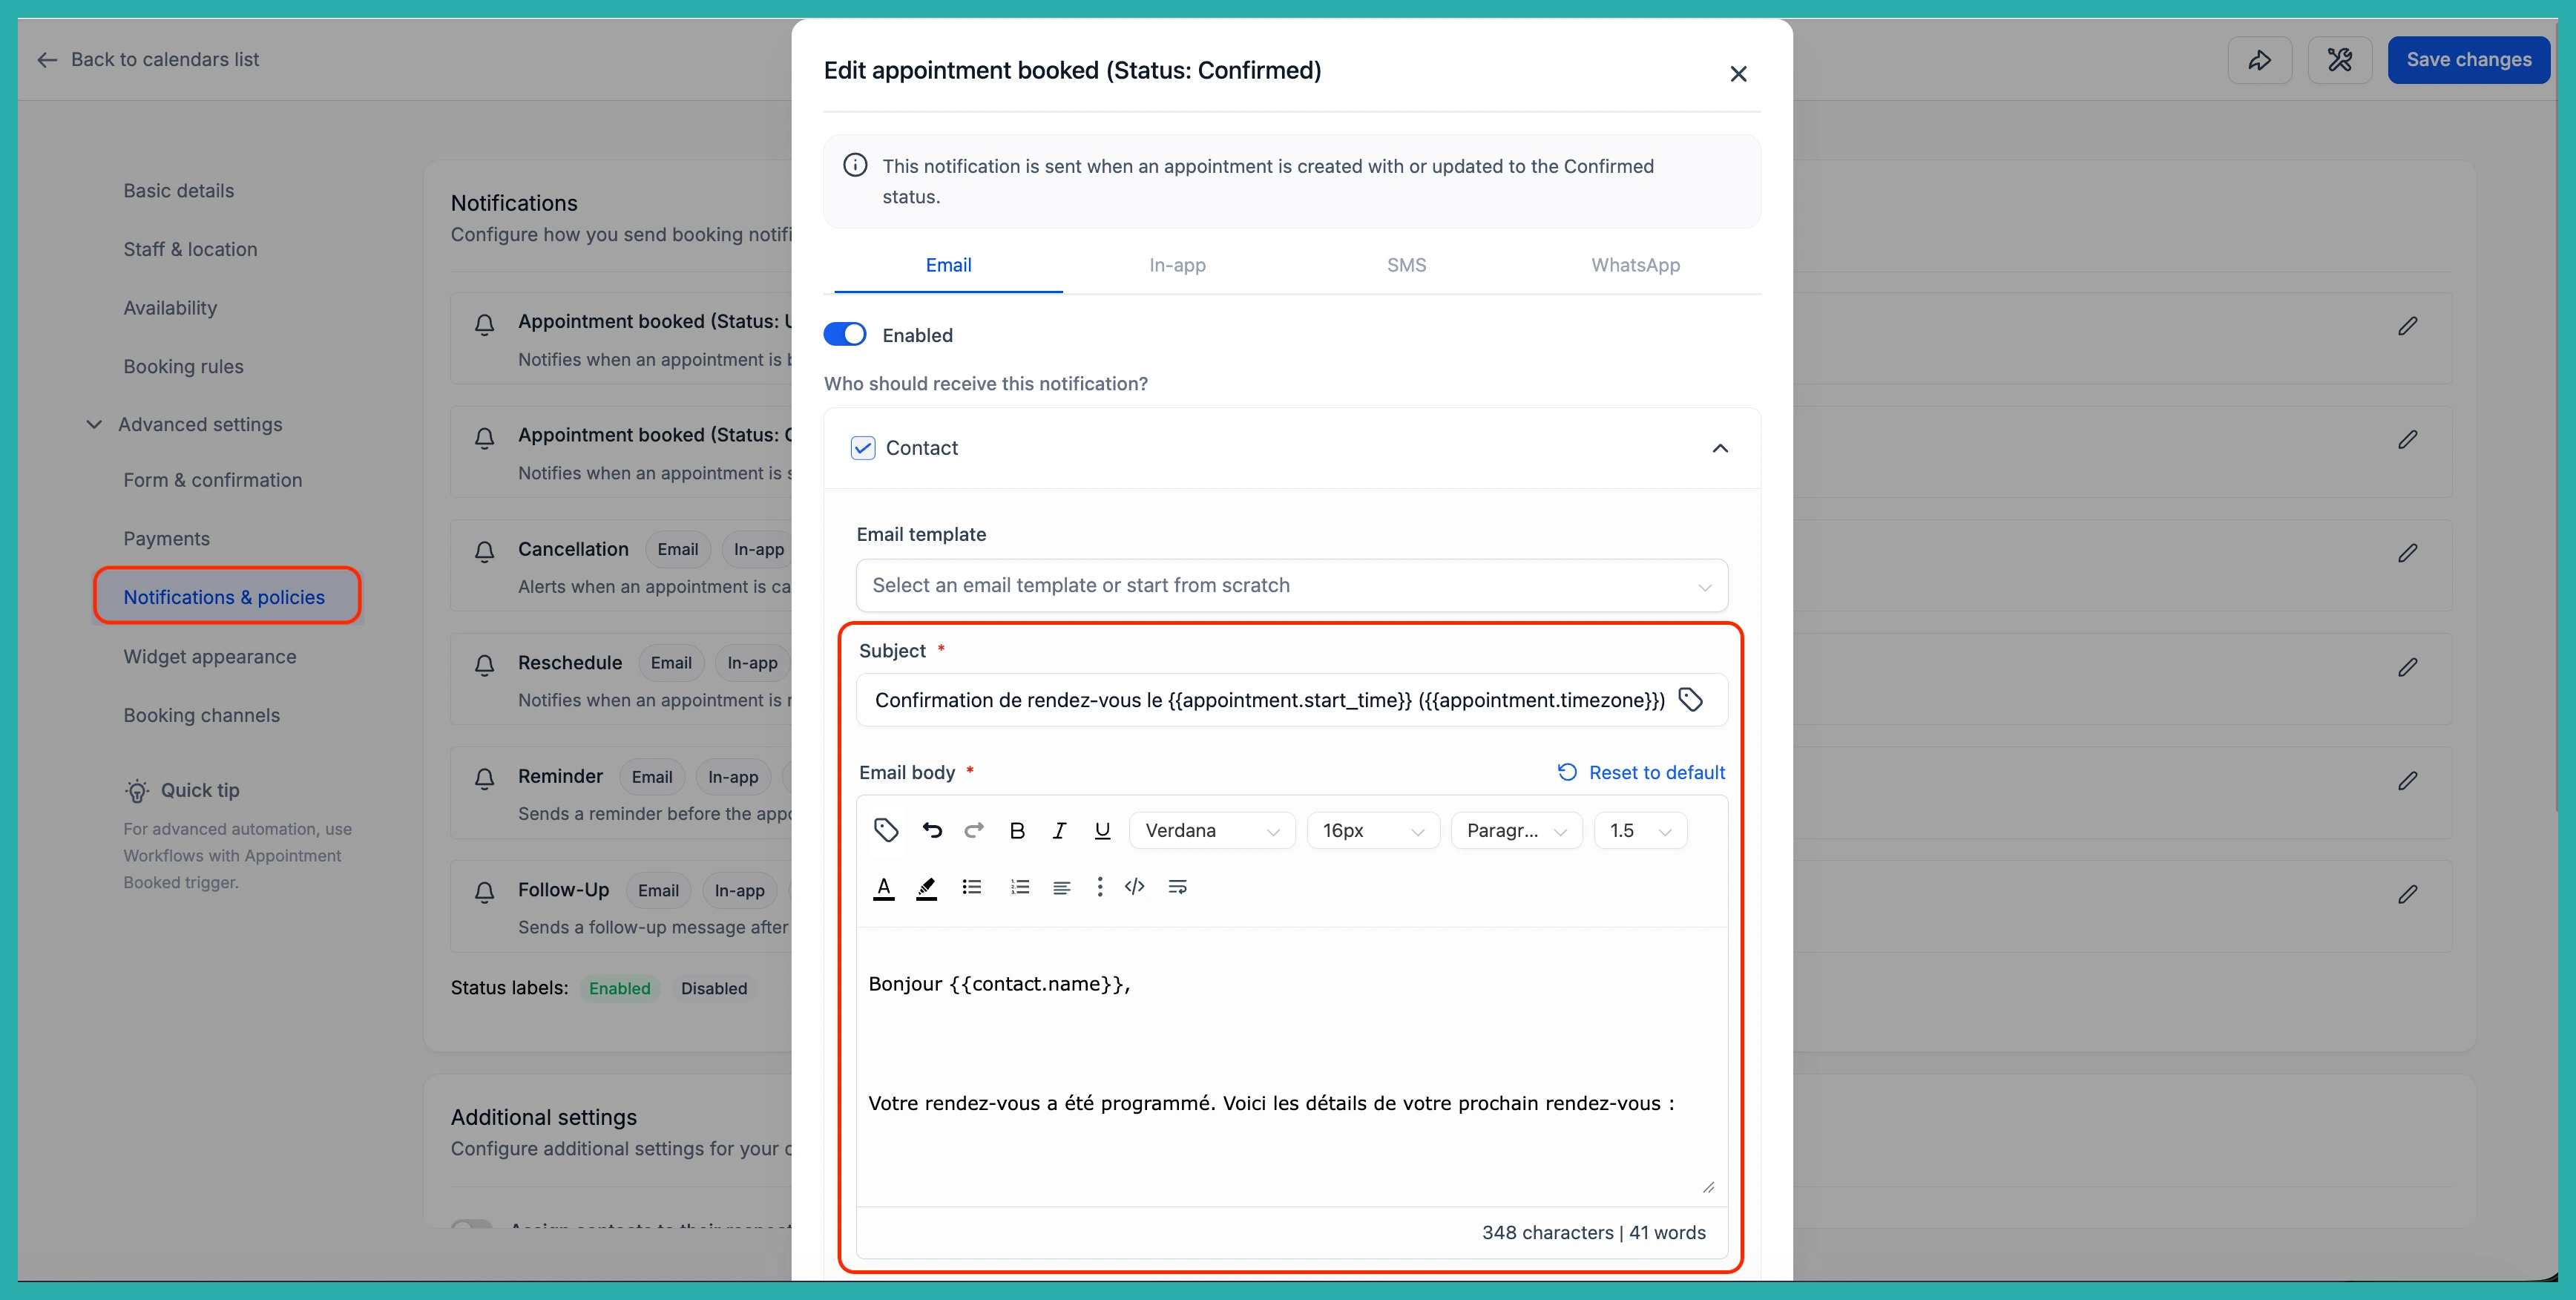
Task: Redo edit in email body toolbar
Action: (974, 830)
